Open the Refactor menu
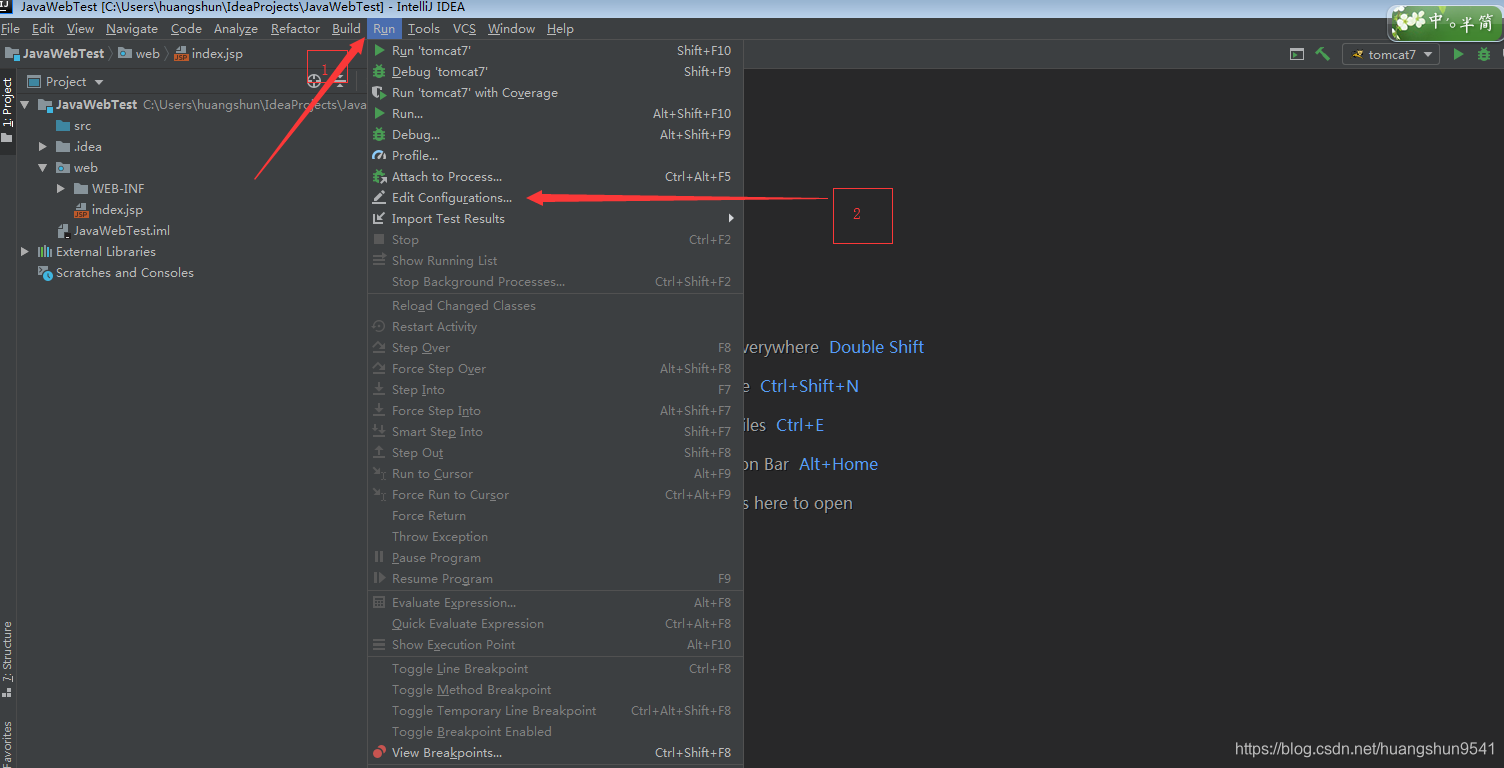 click(295, 28)
